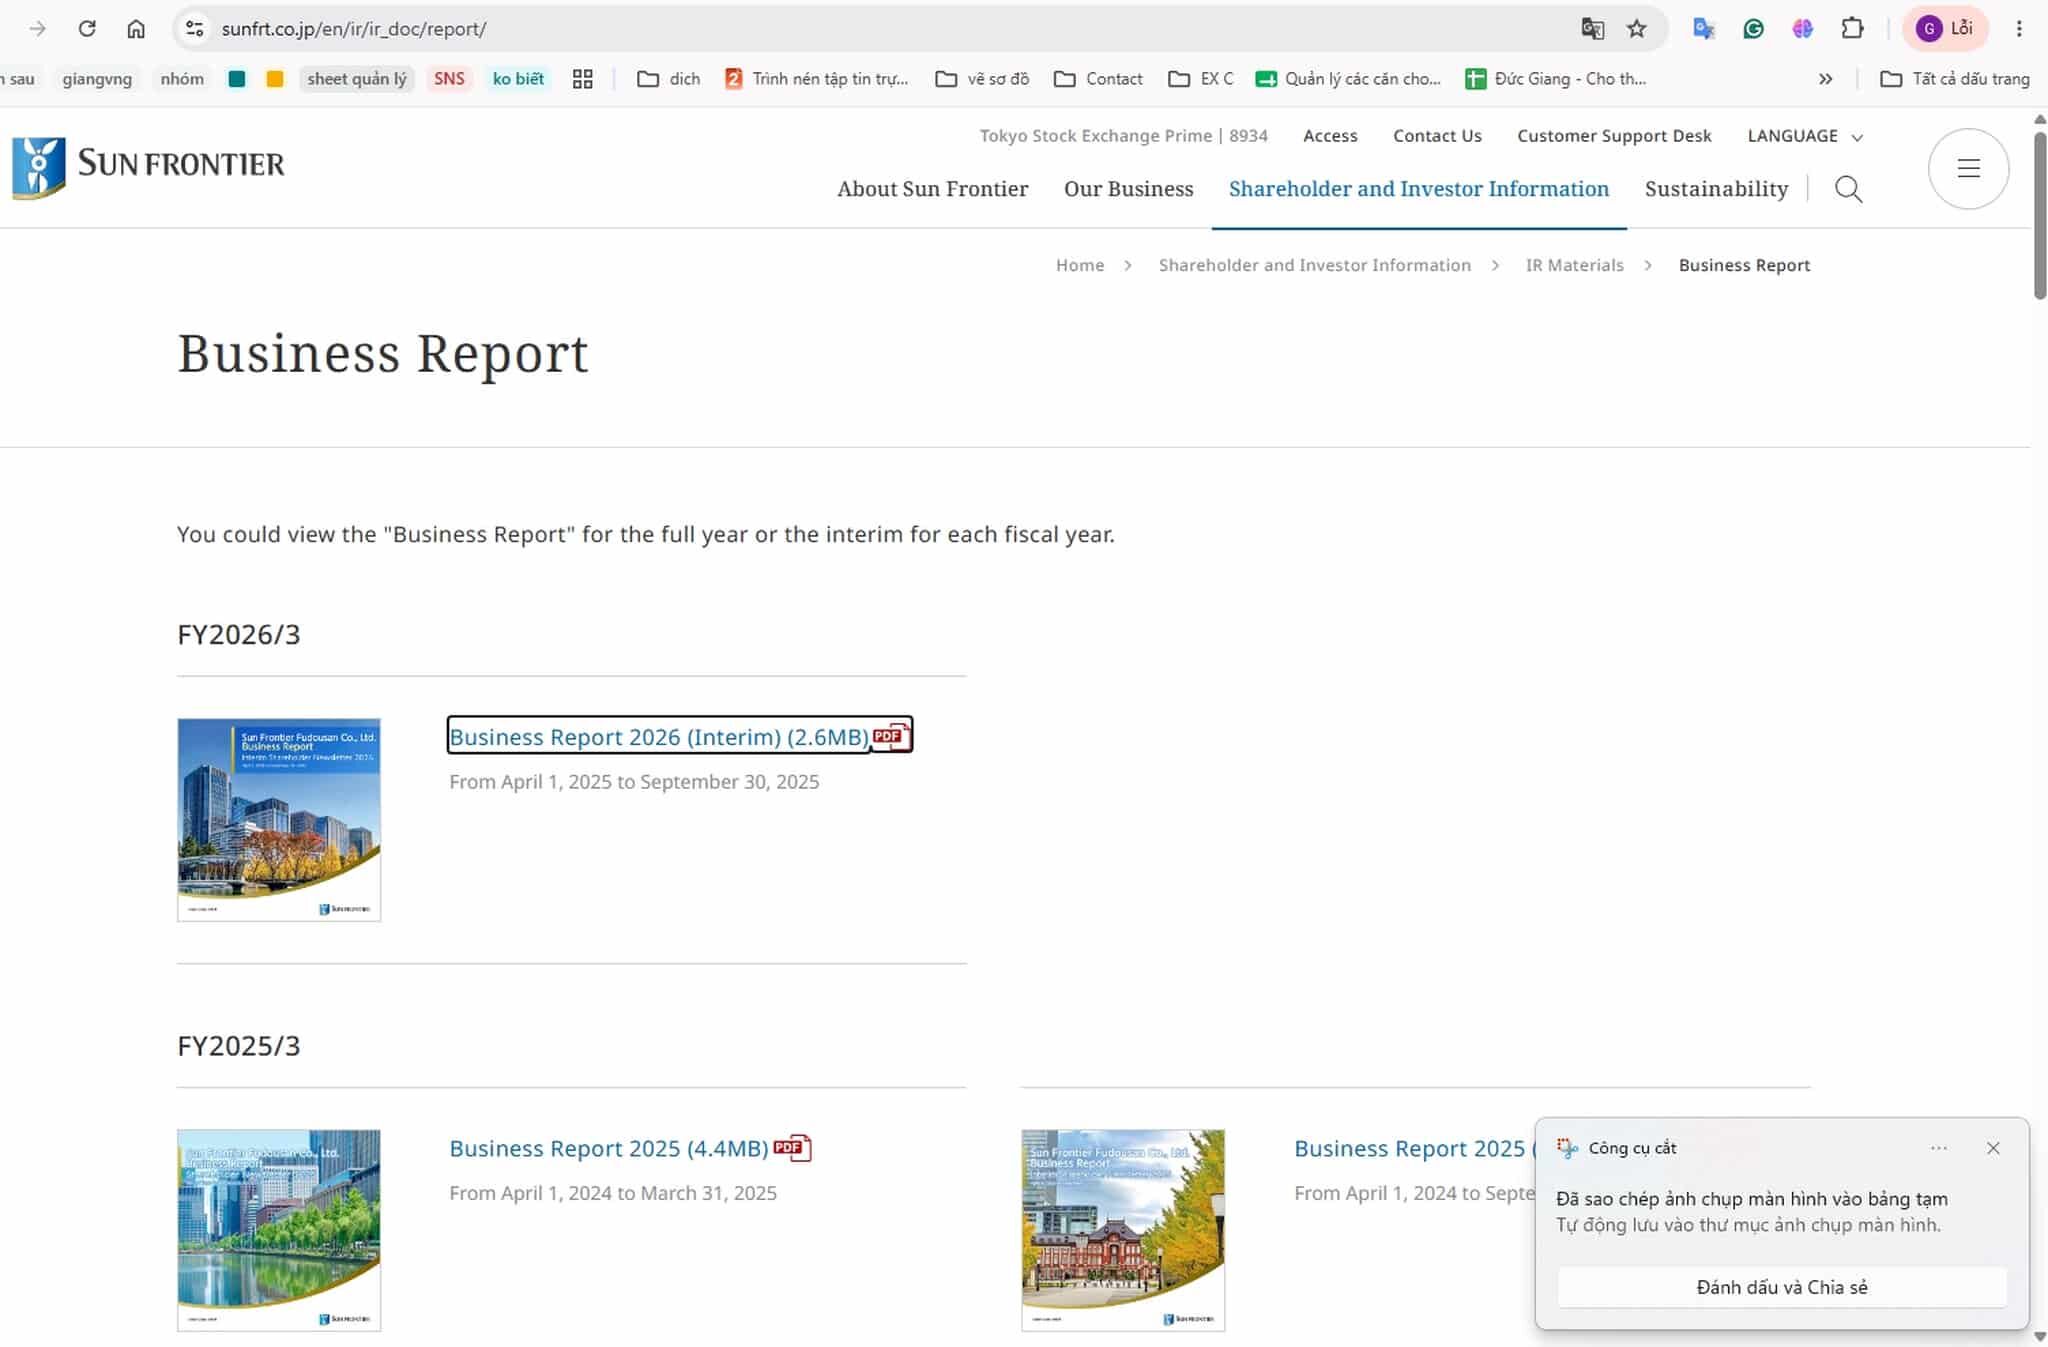Open the purple brain extension icon
The image size is (2048, 1347).
1802,29
